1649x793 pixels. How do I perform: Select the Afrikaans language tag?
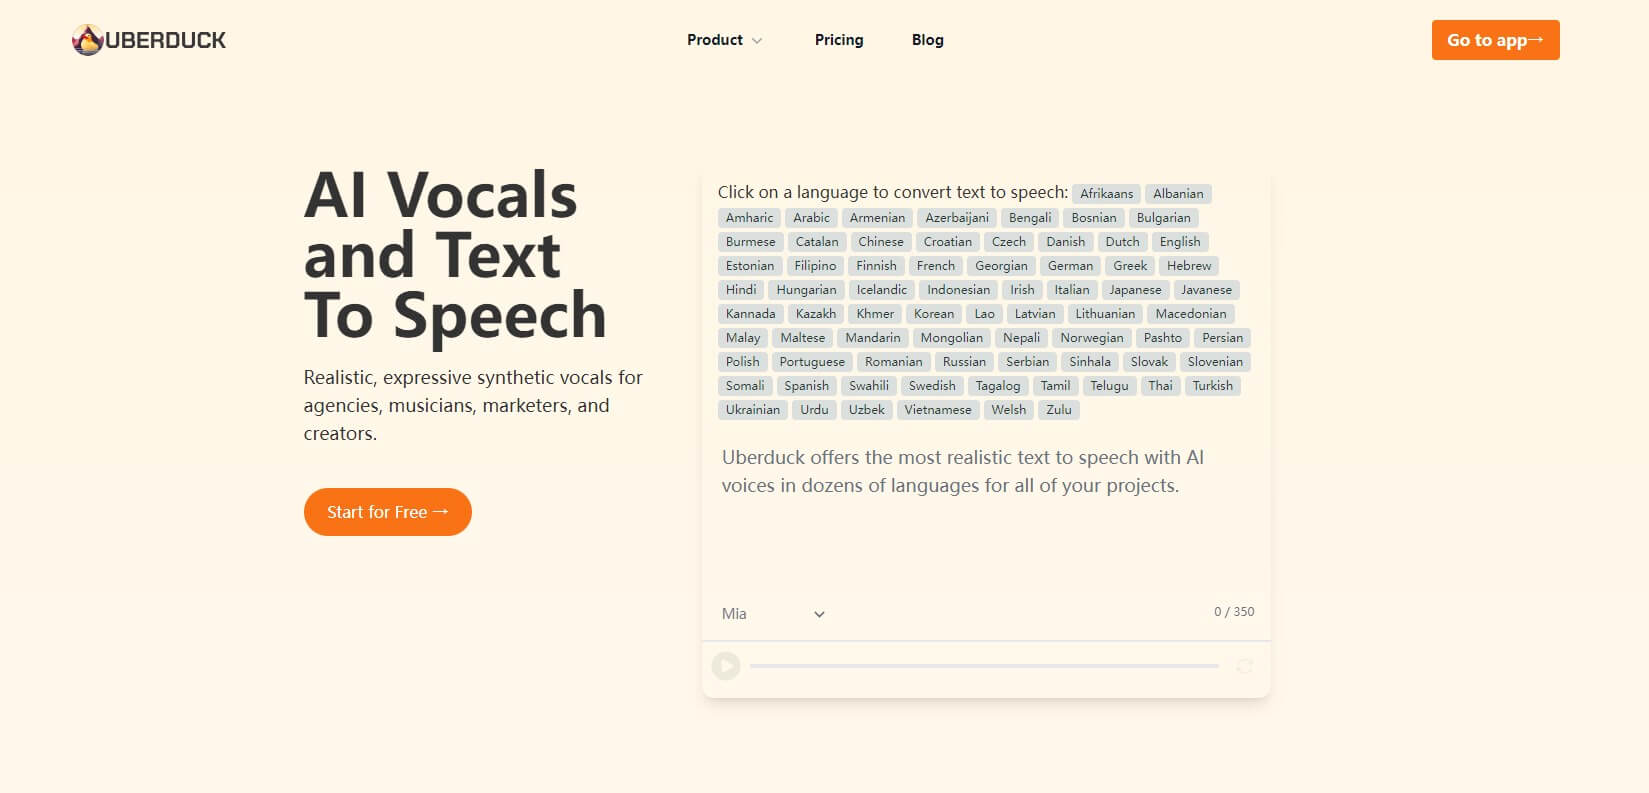1106,194
